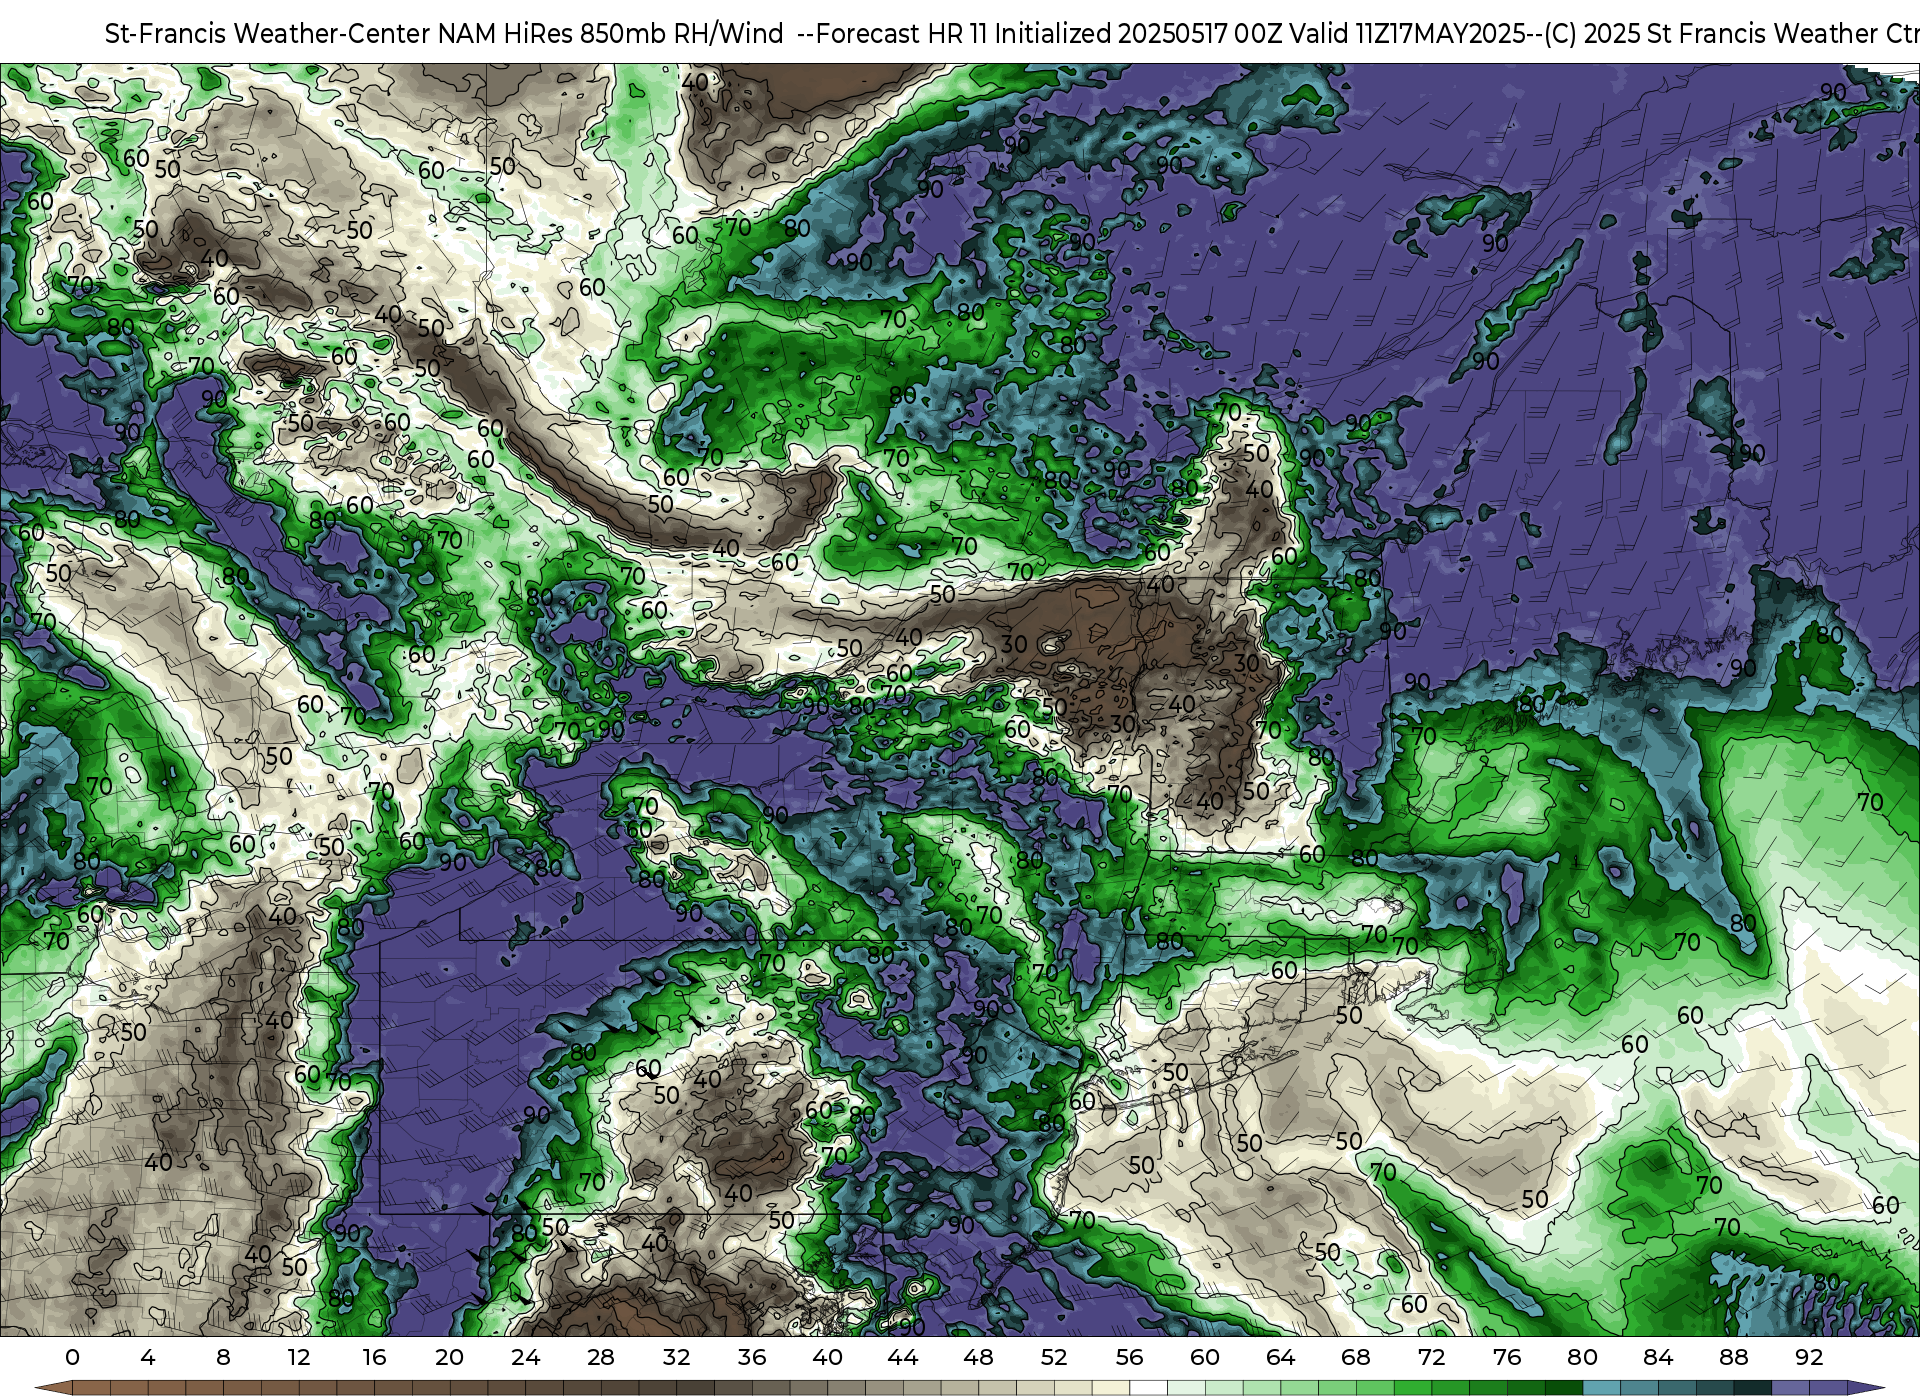Click the brown colorbar swatch below 0
Image resolution: width=1920 pixels, height=1400 pixels.
(91, 1388)
